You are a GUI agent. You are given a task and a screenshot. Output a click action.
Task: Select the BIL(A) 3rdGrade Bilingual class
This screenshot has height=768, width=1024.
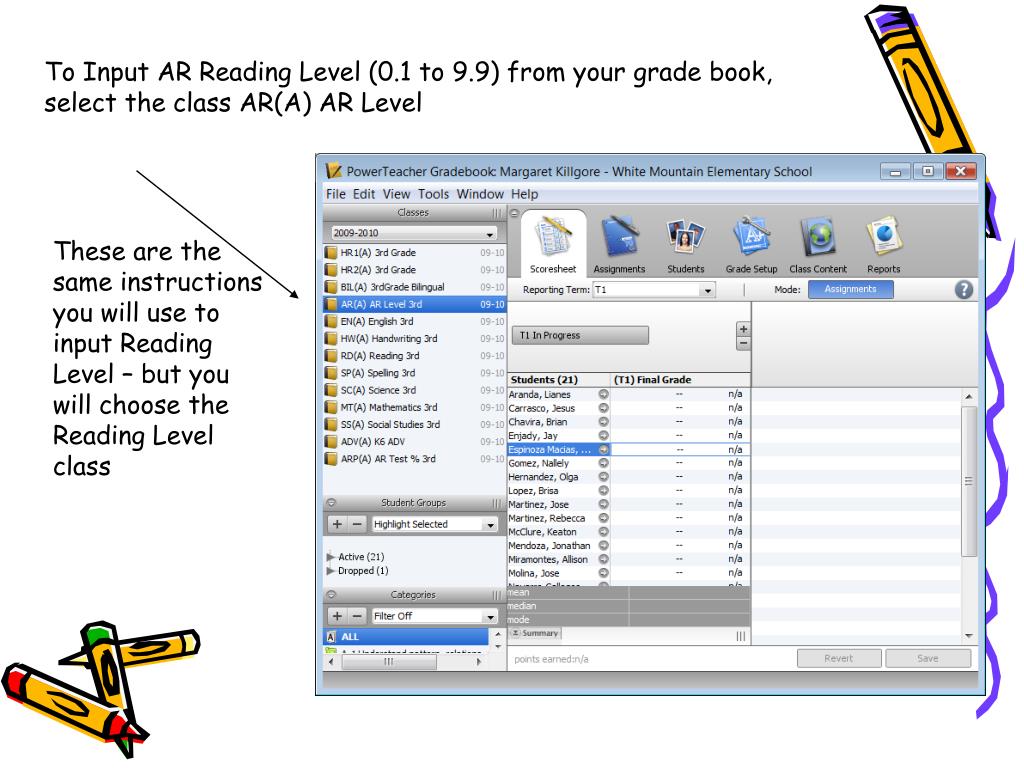coord(415,287)
